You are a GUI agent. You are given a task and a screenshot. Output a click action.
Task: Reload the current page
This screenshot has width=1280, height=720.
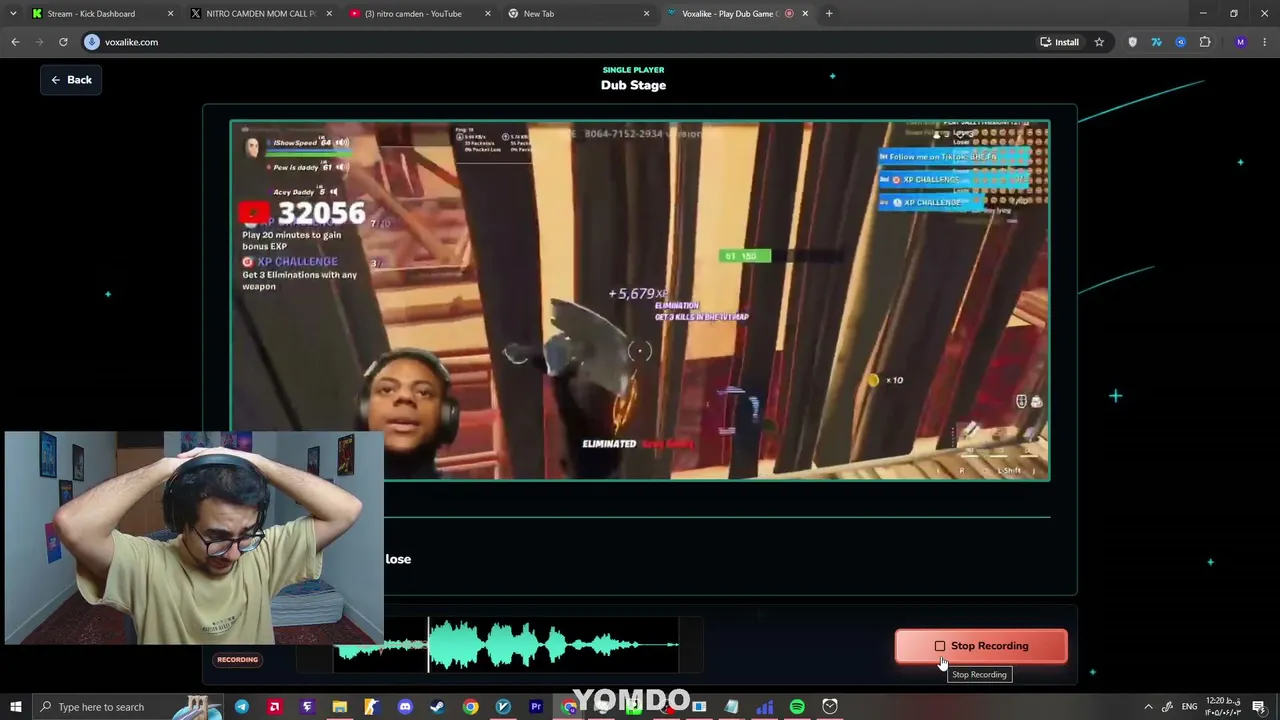coord(63,42)
